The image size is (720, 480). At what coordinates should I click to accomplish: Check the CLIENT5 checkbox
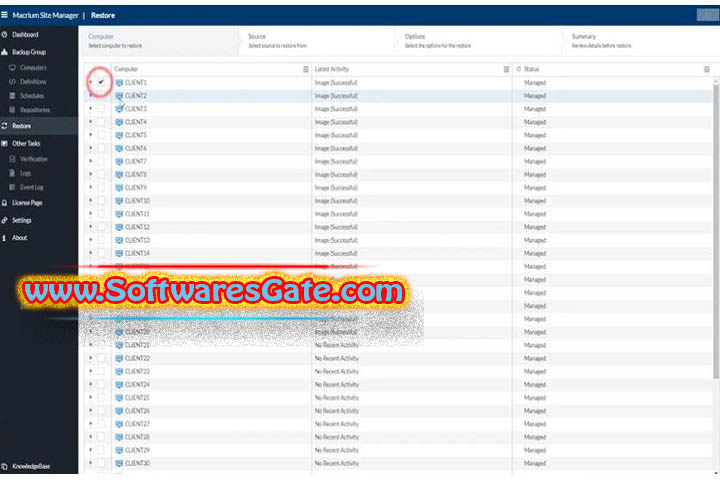click(x=101, y=135)
